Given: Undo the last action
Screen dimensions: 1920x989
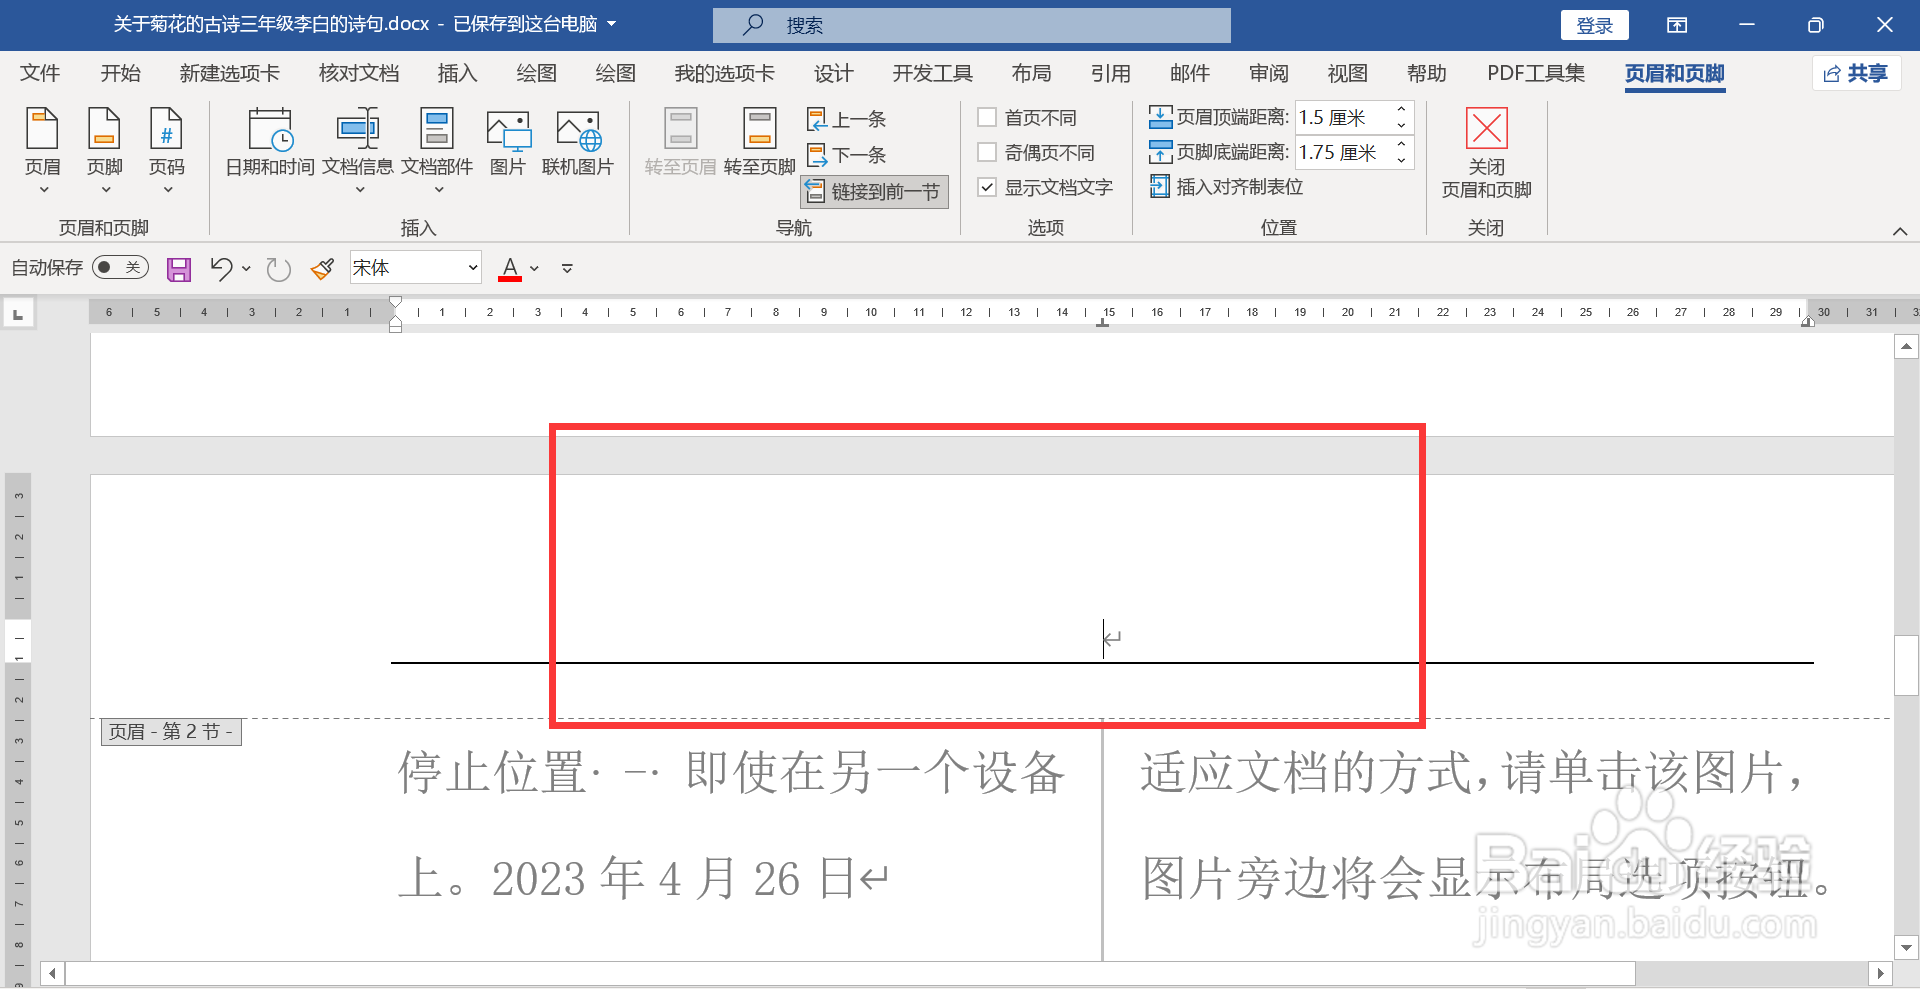Looking at the screenshot, I should coord(221,268).
